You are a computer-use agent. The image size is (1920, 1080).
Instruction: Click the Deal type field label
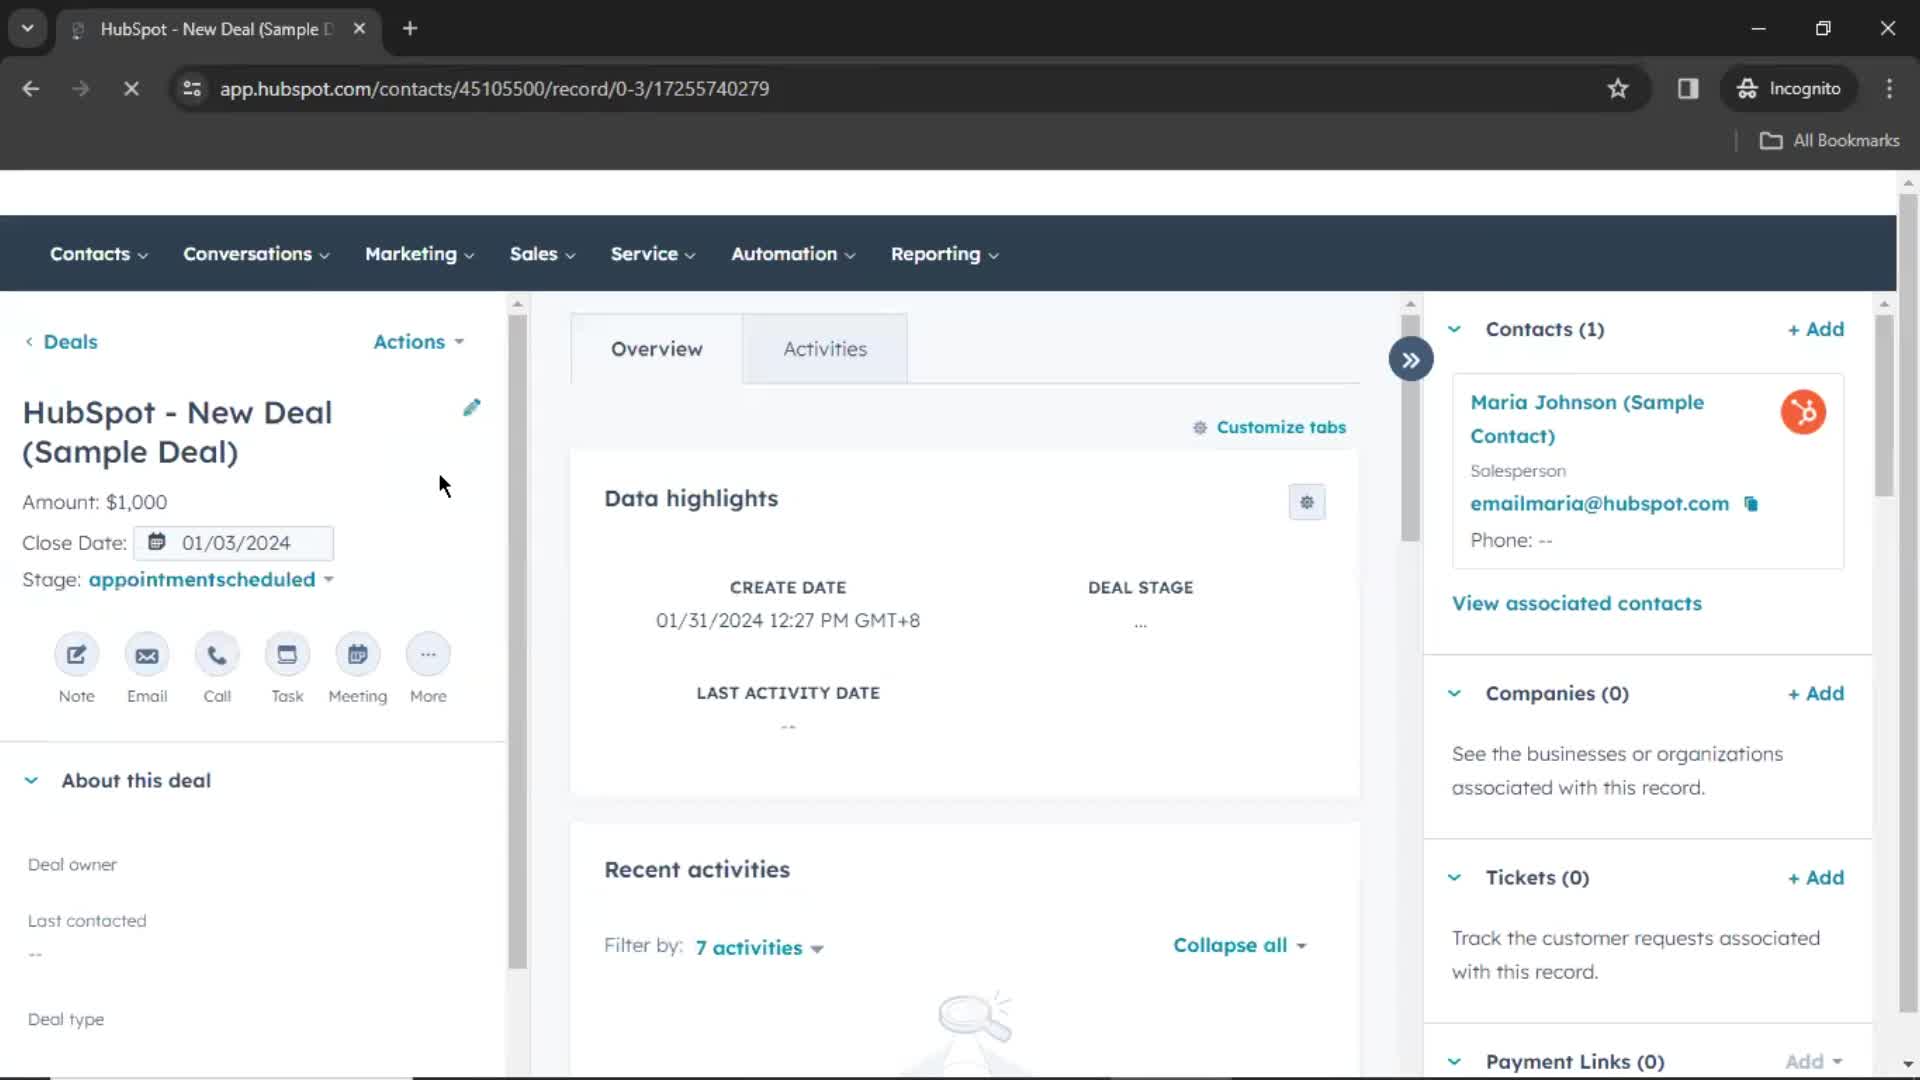click(x=66, y=1020)
